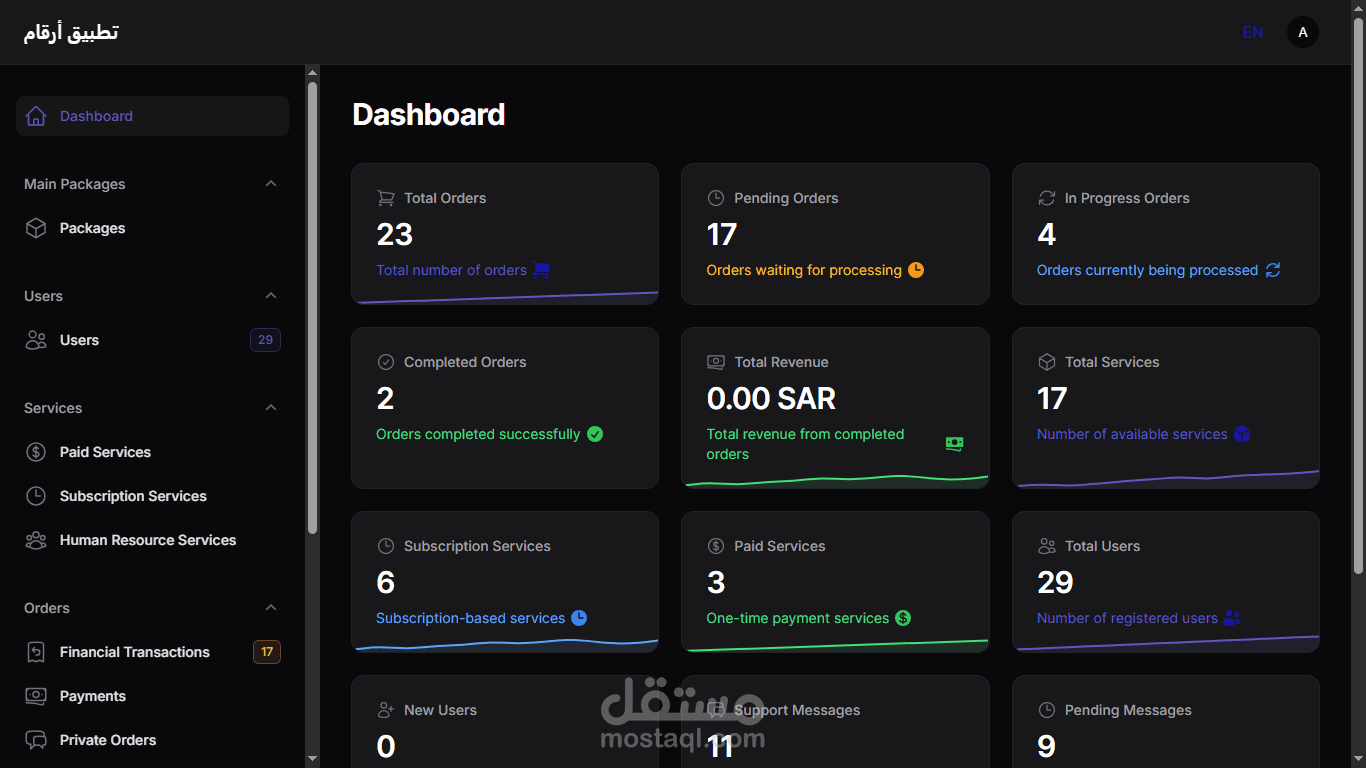Click the purple users icon after Number of registered users
Screen dimensions: 1366x768
(x=1232, y=618)
